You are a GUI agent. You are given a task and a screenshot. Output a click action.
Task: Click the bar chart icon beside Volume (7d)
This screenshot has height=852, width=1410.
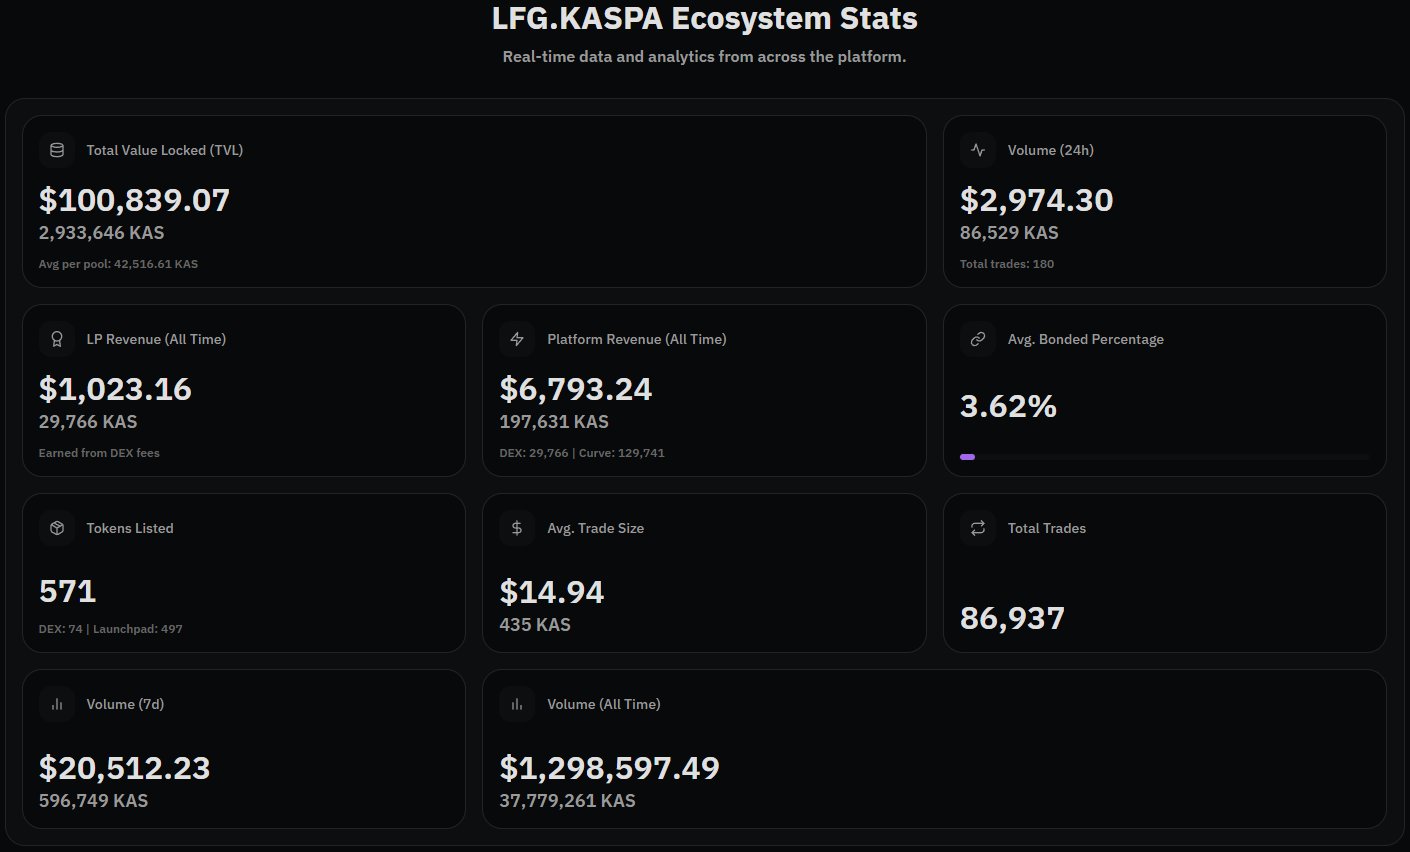click(x=57, y=704)
